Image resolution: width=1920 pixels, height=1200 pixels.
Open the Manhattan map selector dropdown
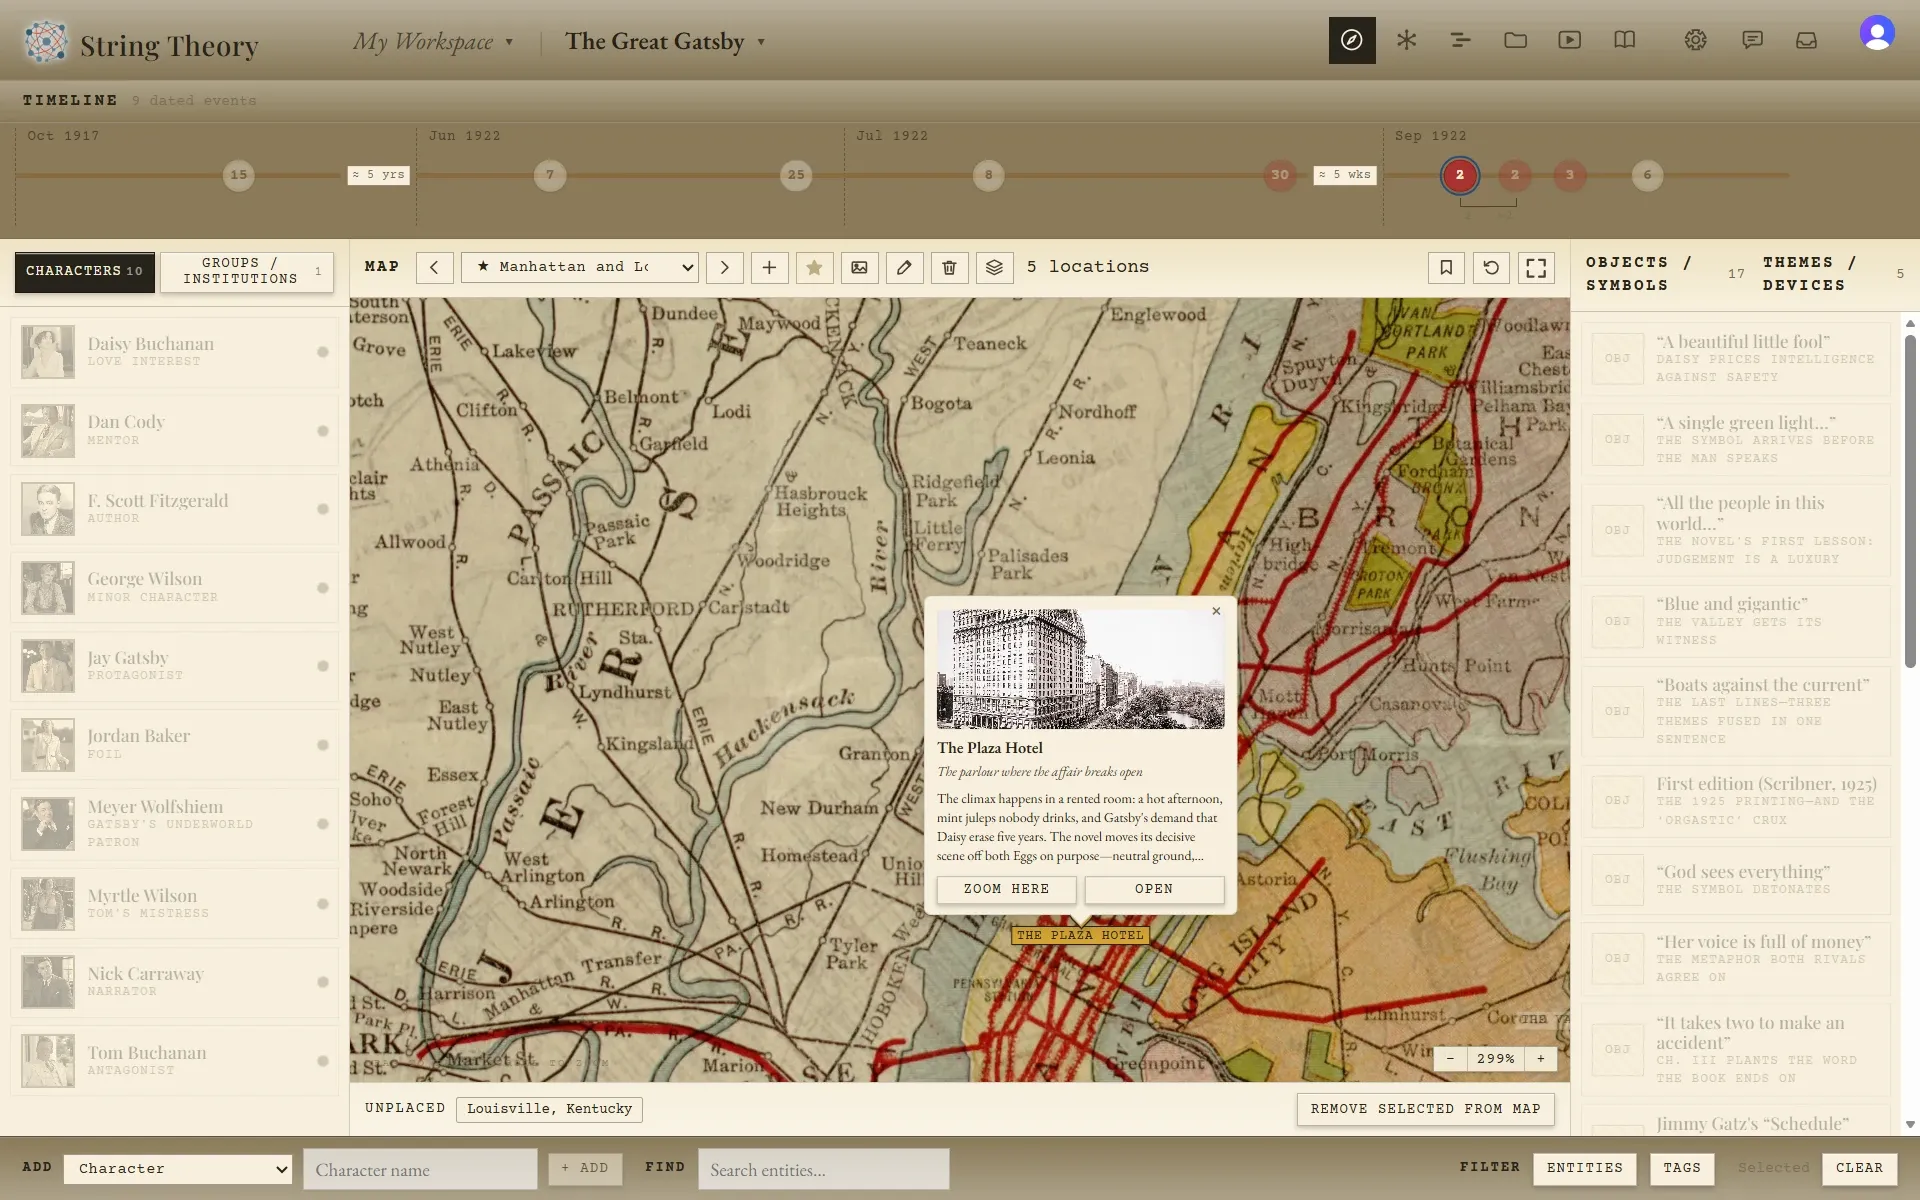(x=580, y=267)
